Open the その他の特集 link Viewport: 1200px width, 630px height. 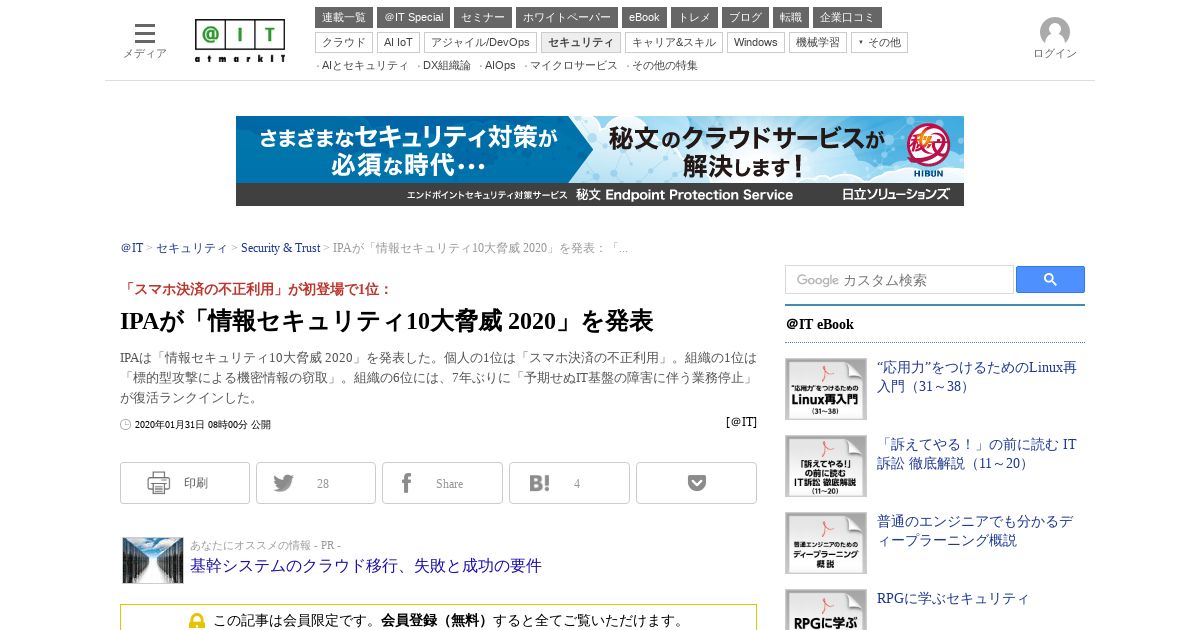(664, 65)
